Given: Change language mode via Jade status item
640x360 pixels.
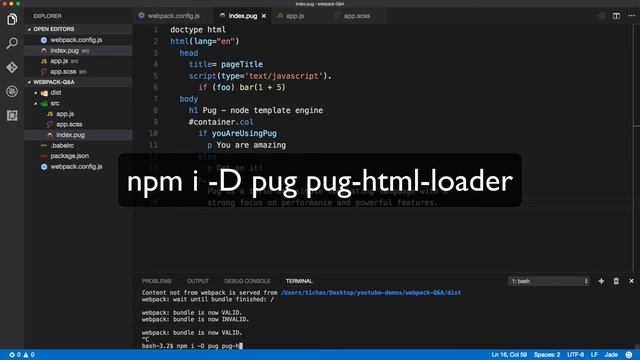Looking at the screenshot, I should [x=611, y=355].
